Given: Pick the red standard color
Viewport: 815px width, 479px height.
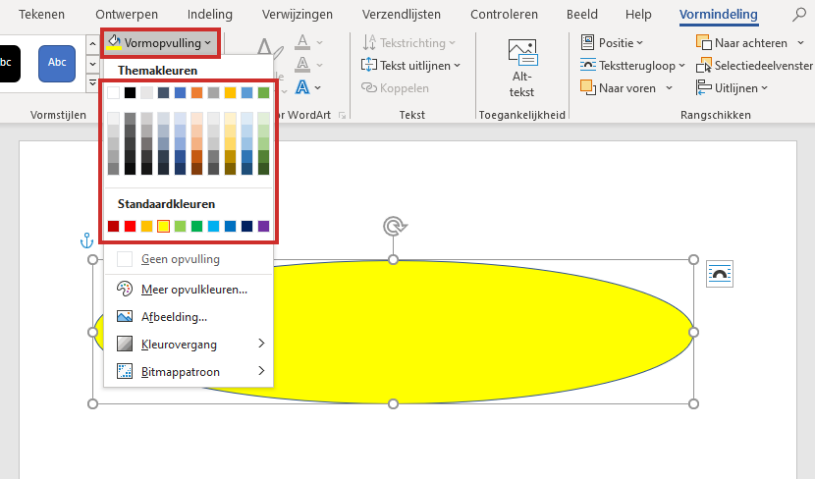Looking at the screenshot, I should [x=130, y=226].
